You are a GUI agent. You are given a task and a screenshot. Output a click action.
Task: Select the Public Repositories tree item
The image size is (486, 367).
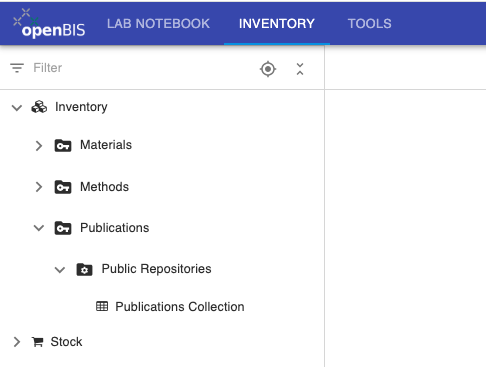point(156,269)
